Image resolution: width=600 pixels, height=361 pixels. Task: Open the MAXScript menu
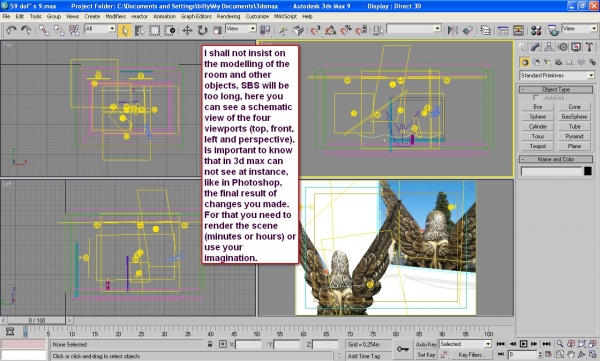coord(285,16)
